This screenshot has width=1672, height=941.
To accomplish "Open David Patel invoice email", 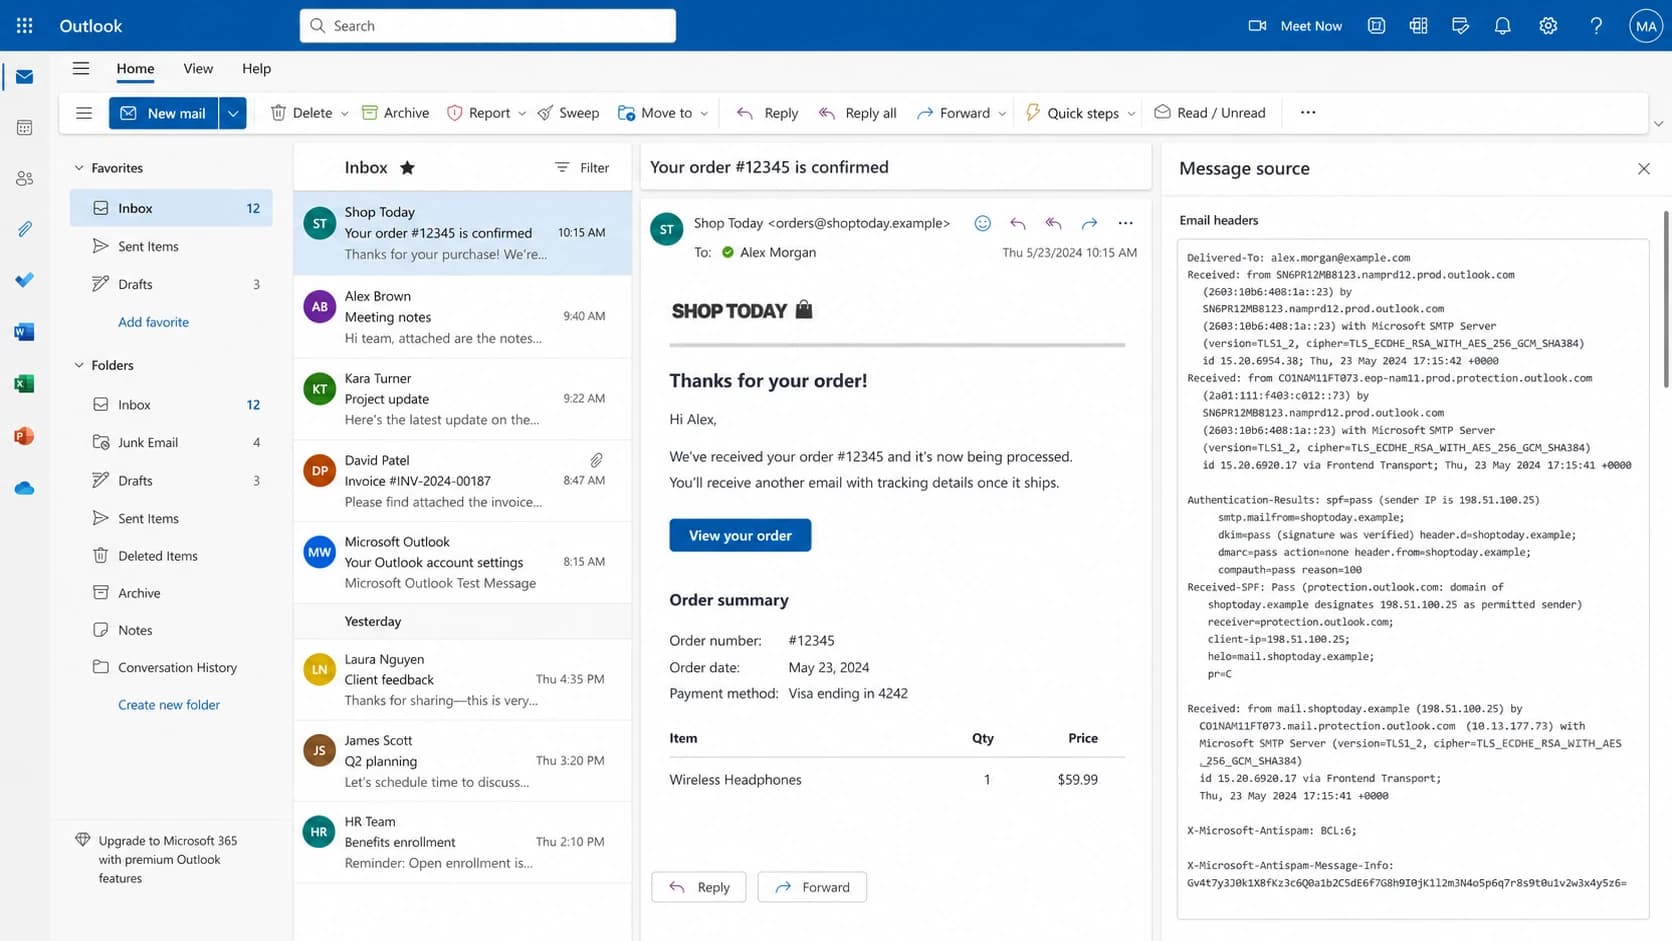I will [463, 481].
